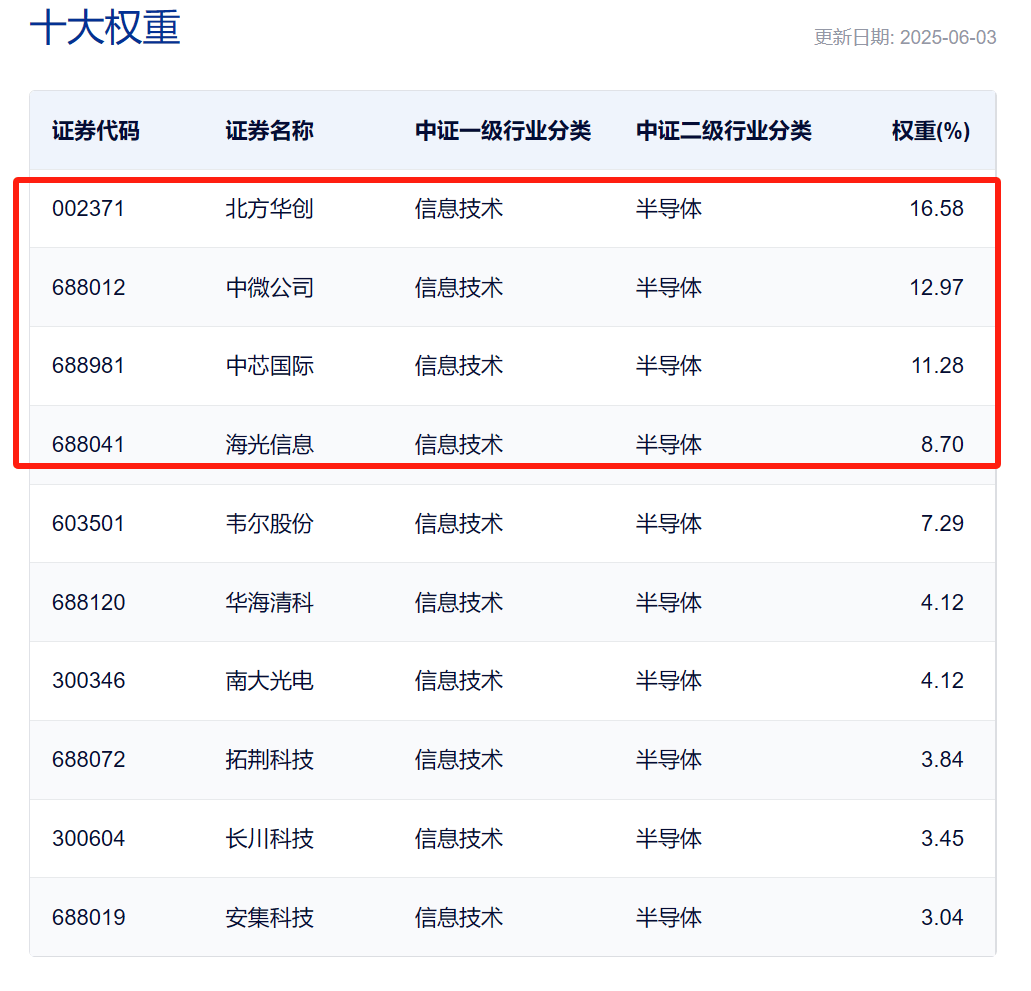Image resolution: width=1031 pixels, height=991 pixels.
Task: Click 半导体 in 北方华创 row
Action: tap(669, 208)
